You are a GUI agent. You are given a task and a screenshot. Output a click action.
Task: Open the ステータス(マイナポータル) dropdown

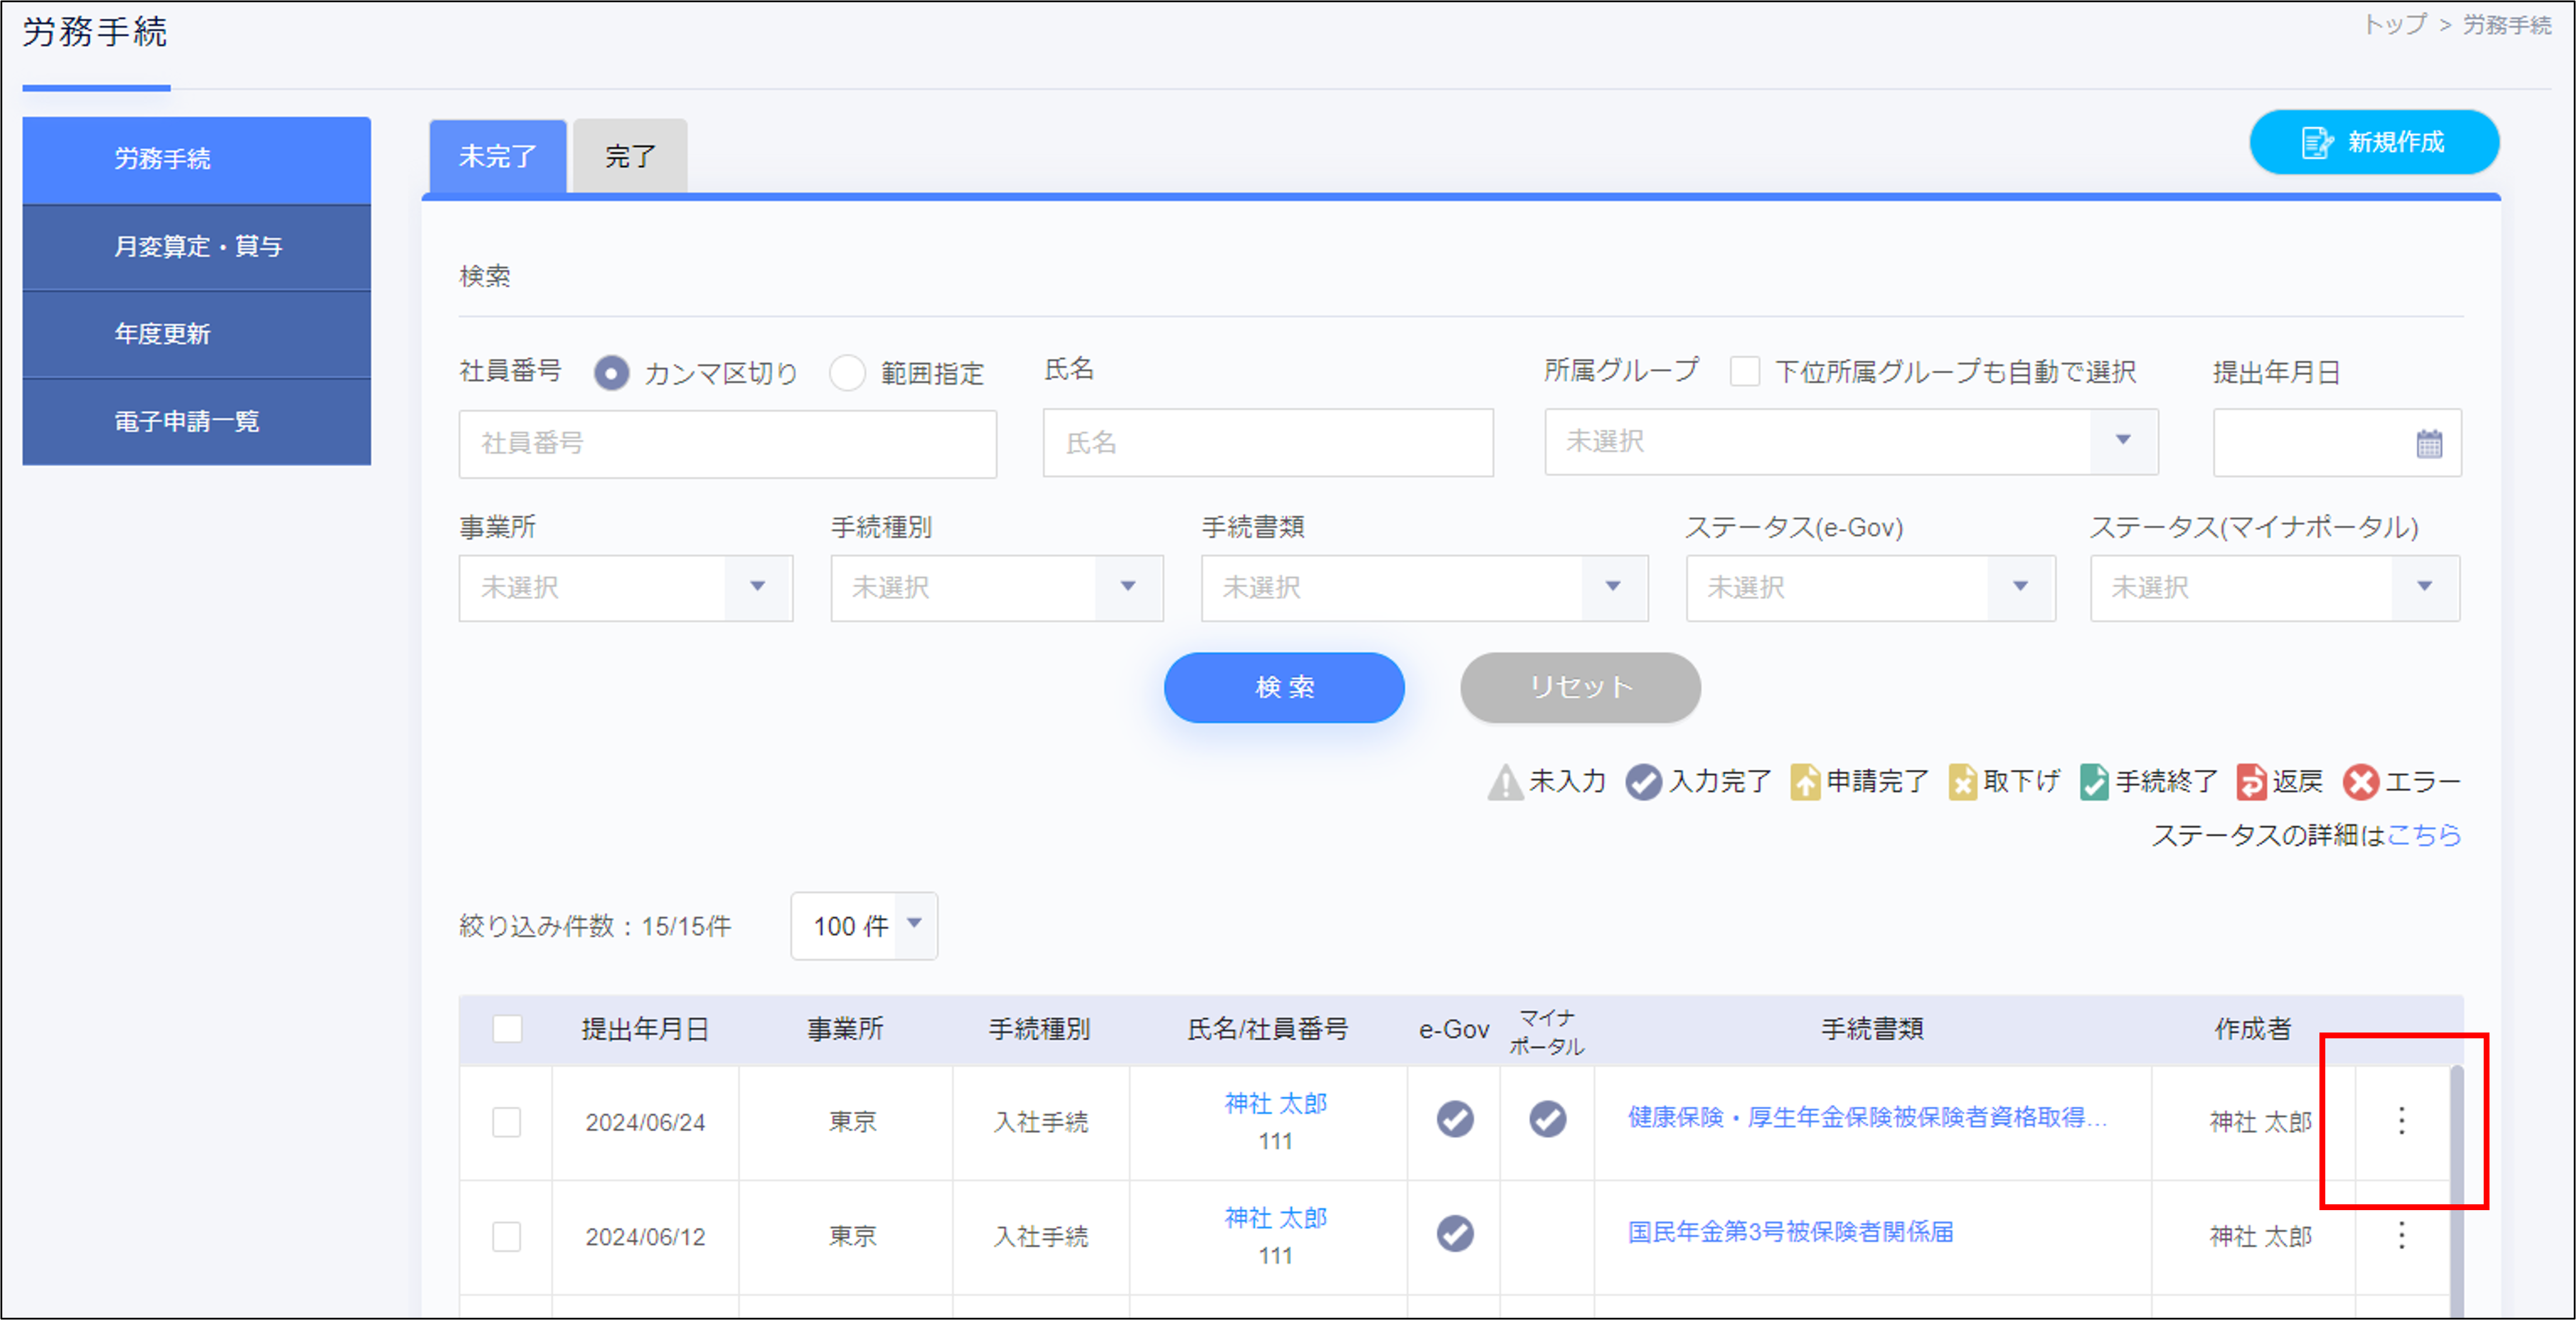pos(2275,588)
